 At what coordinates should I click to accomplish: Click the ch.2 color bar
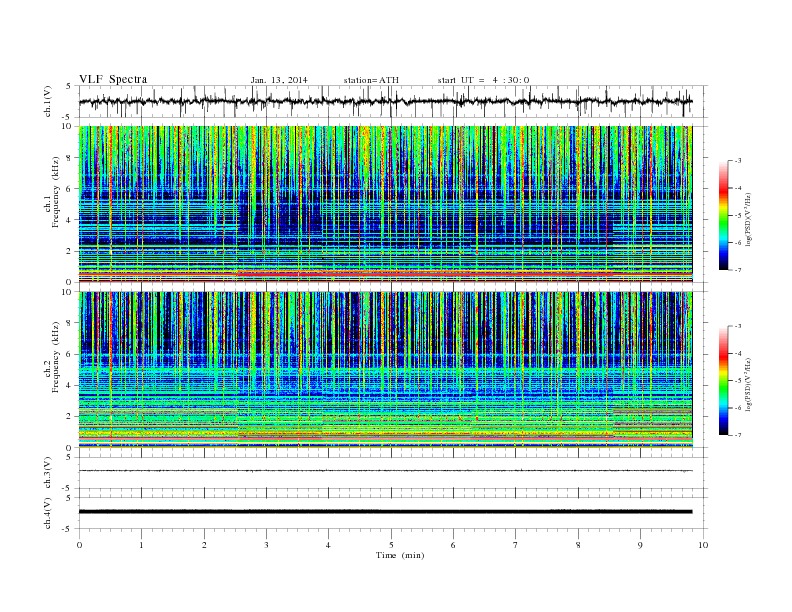pyautogui.click(x=723, y=380)
